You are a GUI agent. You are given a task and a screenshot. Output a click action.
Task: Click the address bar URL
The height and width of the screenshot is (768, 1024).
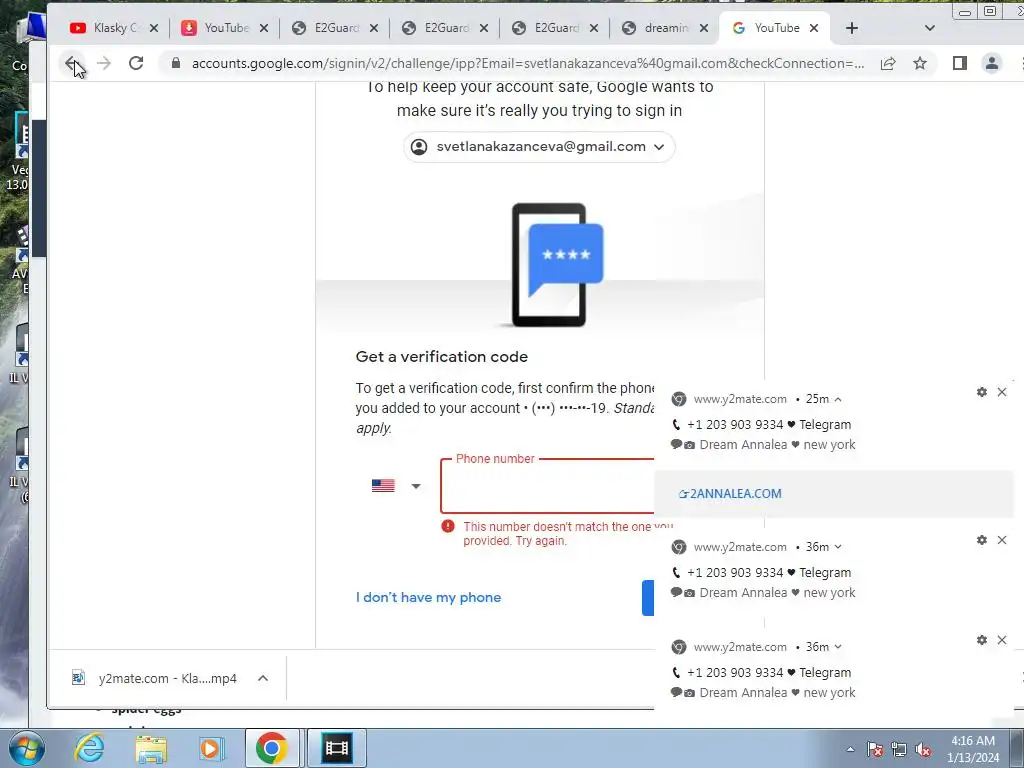coord(528,63)
